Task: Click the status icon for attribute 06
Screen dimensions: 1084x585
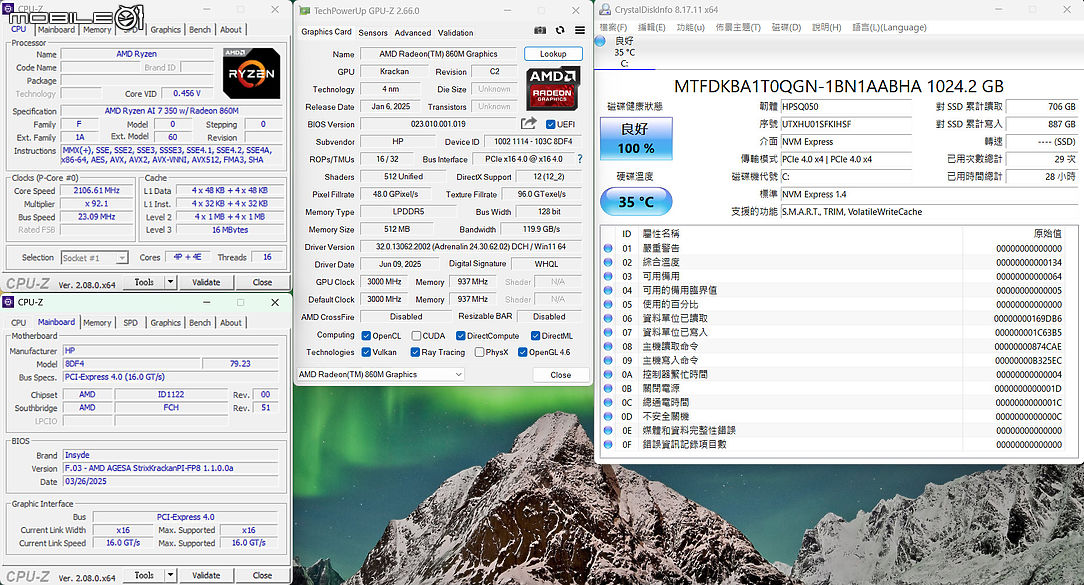Action: [608, 318]
